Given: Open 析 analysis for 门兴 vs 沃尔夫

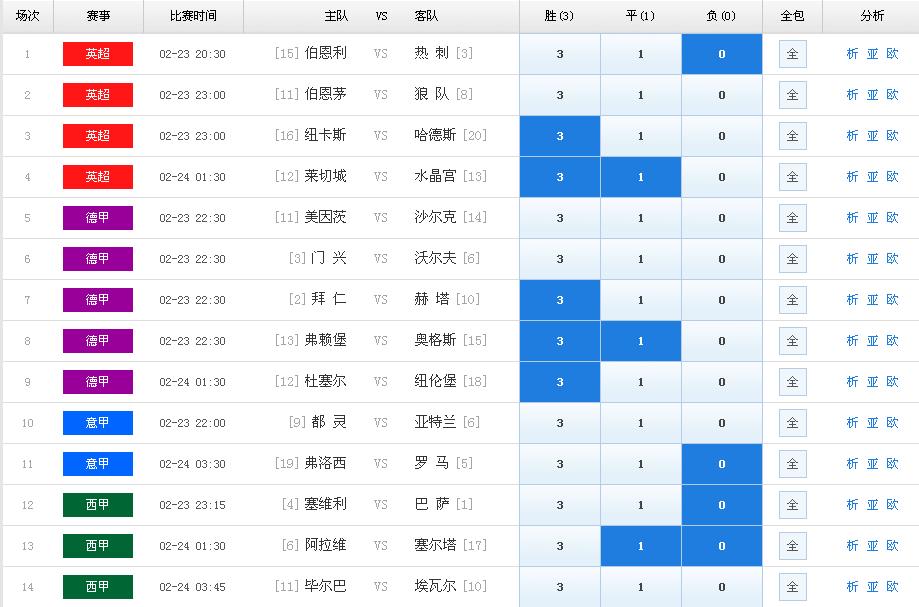Looking at the screenshot, I should point(853,259).
